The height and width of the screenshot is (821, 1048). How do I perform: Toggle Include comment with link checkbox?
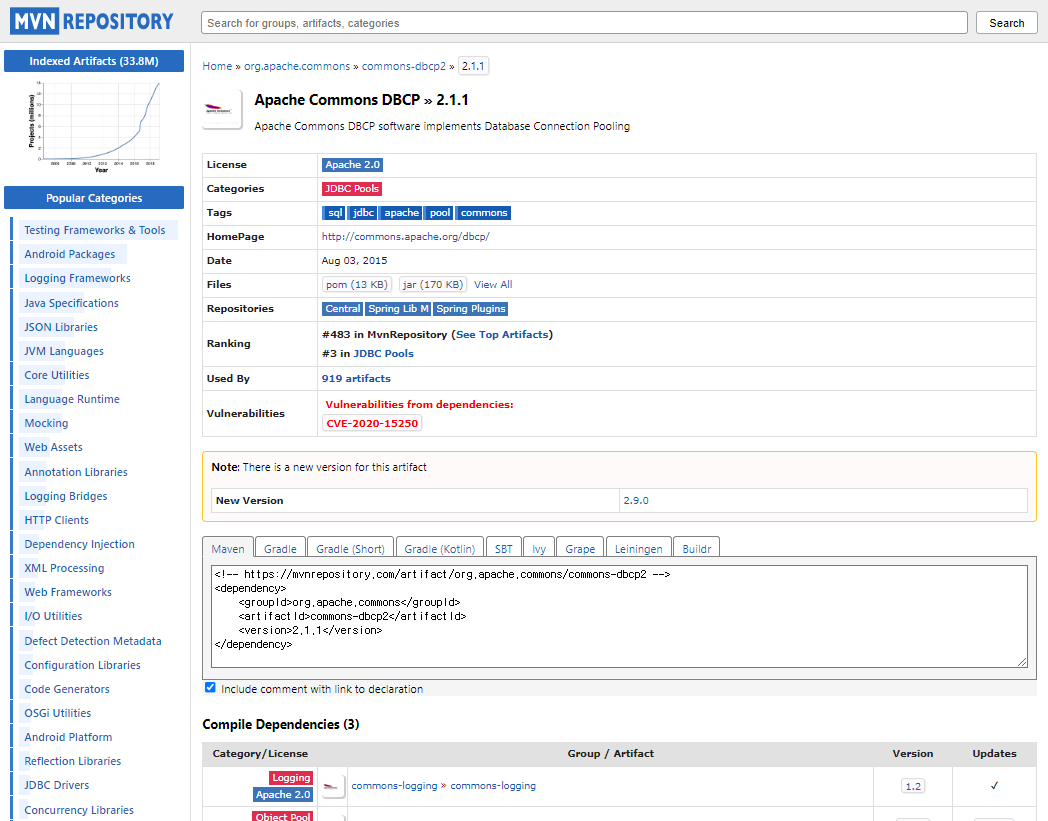click(x=211, y=688)
